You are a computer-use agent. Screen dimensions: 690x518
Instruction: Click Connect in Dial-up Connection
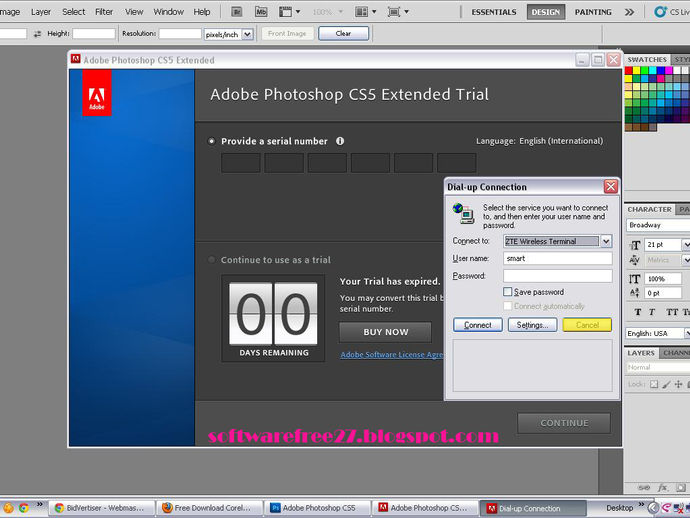(x=477, y=325)
